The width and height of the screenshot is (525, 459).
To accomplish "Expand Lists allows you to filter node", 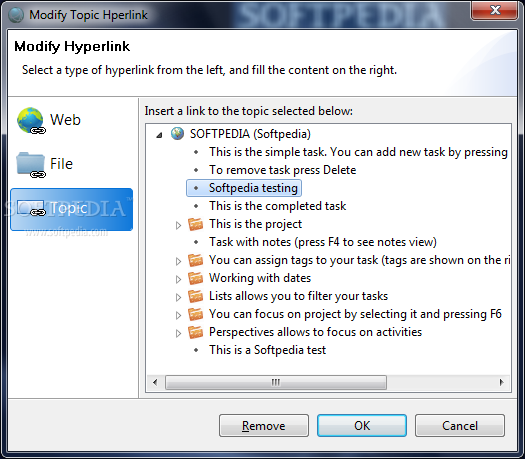I will (x=178, y=297).
